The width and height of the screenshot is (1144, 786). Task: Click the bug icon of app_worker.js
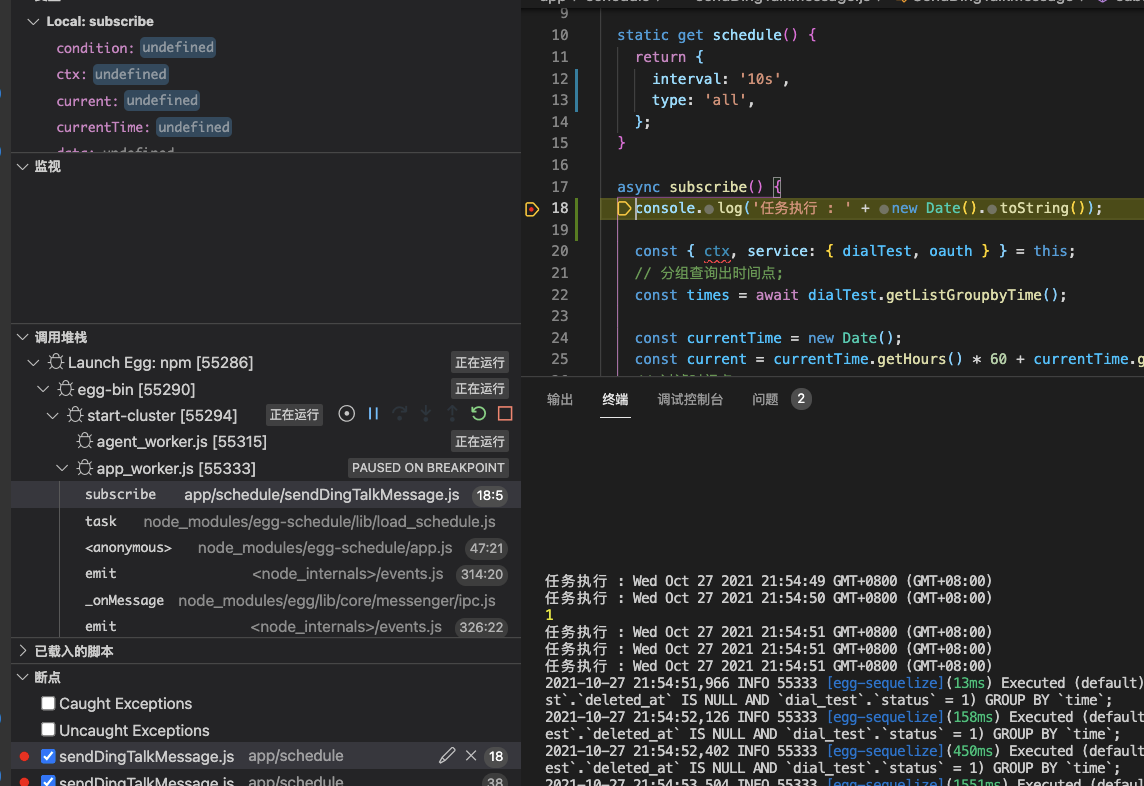(85, 468)
